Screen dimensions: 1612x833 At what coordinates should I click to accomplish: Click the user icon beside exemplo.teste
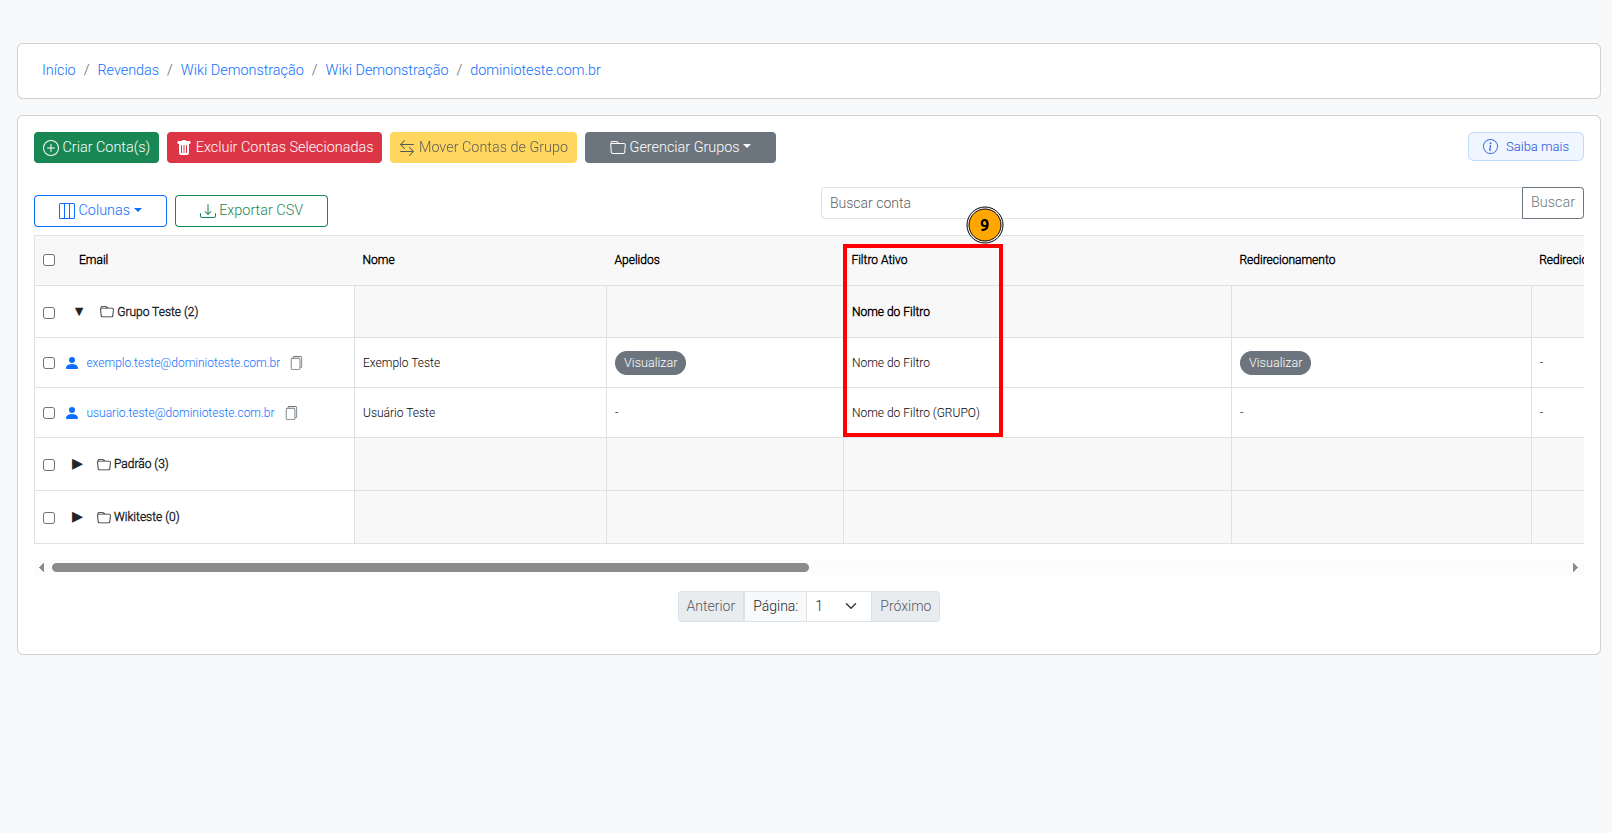click(72, 363)
